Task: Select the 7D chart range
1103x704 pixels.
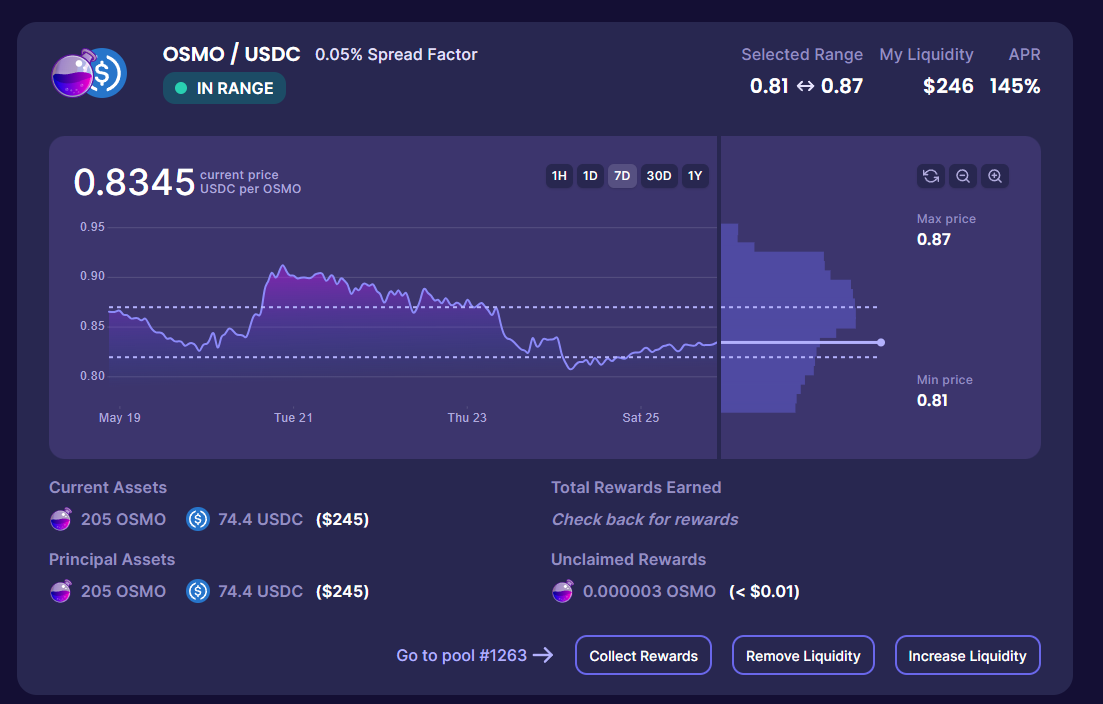Action: 622,176
